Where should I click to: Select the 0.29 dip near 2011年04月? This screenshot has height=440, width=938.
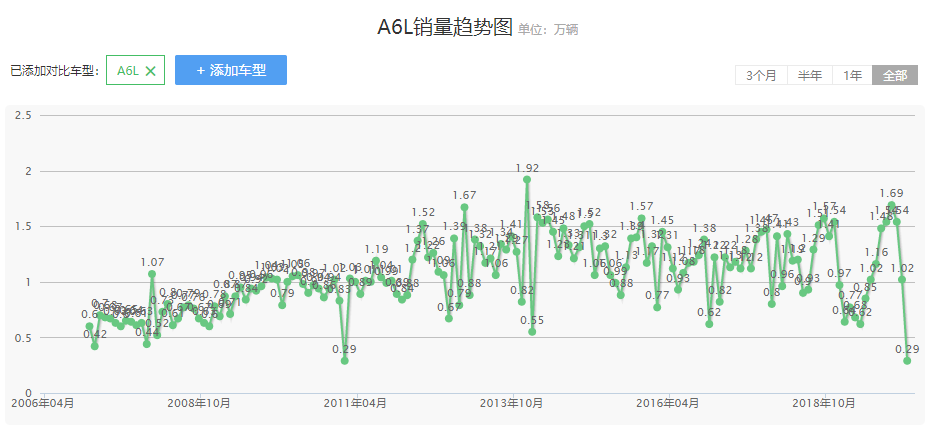coord(345,360)
